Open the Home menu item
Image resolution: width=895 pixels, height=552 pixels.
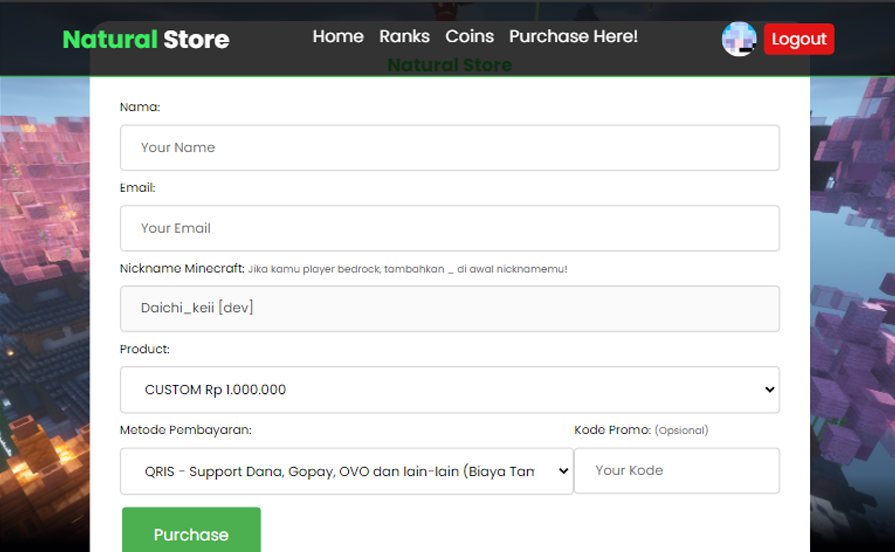(338, 36)
